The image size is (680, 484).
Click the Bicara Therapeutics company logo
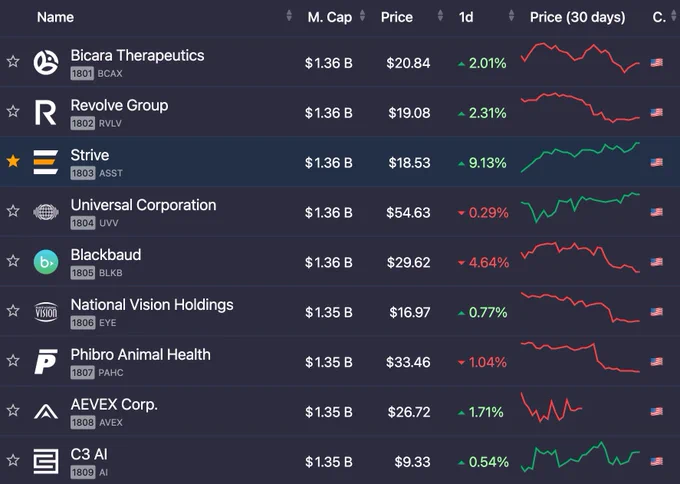pyautogui.click(x=46, y=62)
